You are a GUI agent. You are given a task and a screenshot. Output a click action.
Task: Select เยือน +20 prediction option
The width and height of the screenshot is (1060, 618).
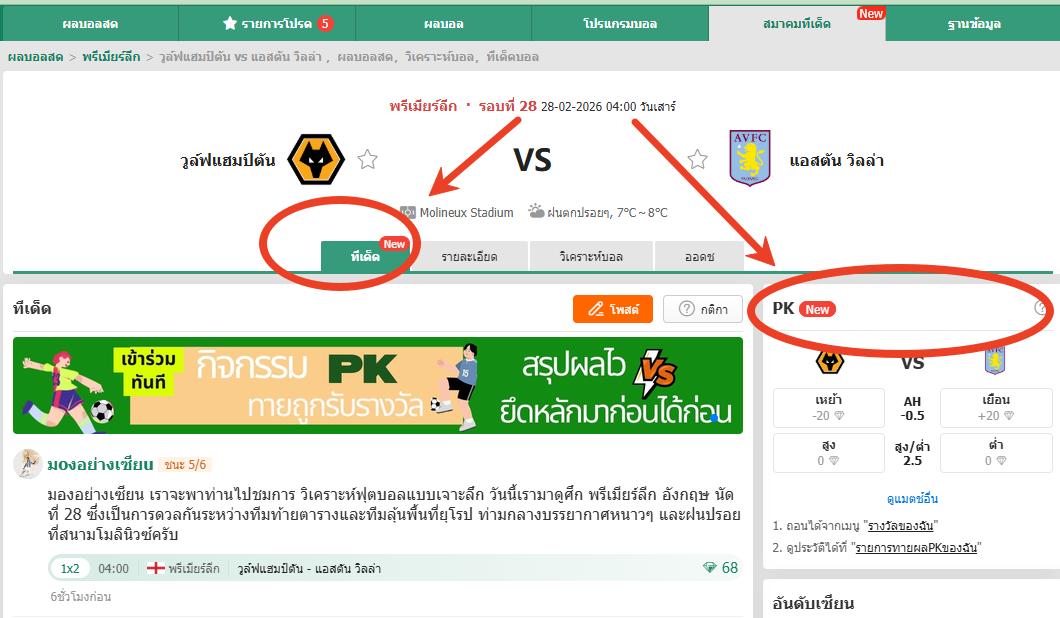pos(996,408)
